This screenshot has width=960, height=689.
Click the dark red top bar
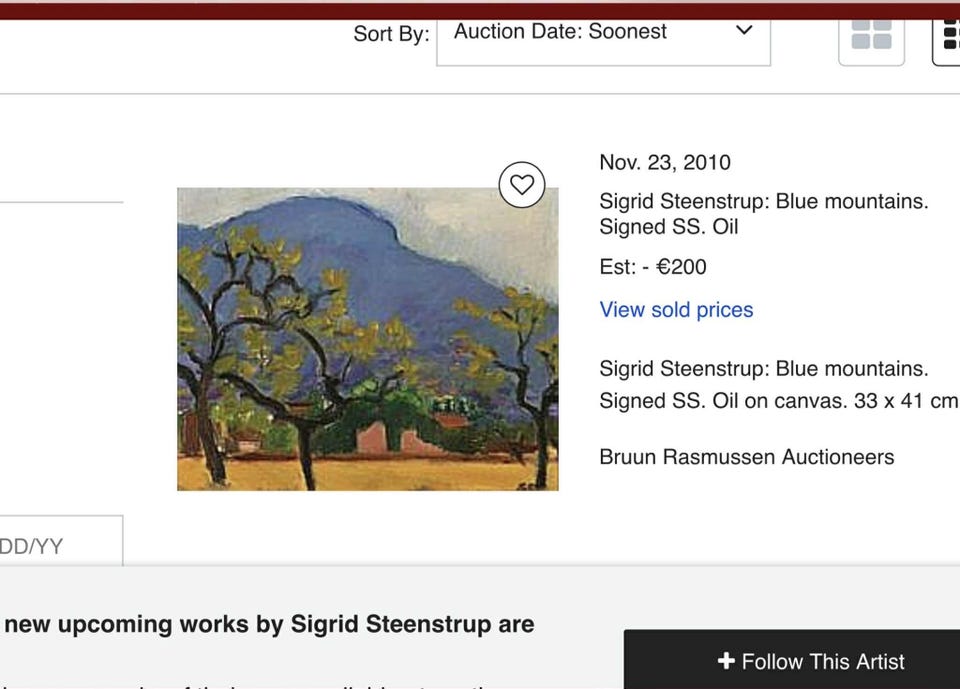tap(480, 10)
